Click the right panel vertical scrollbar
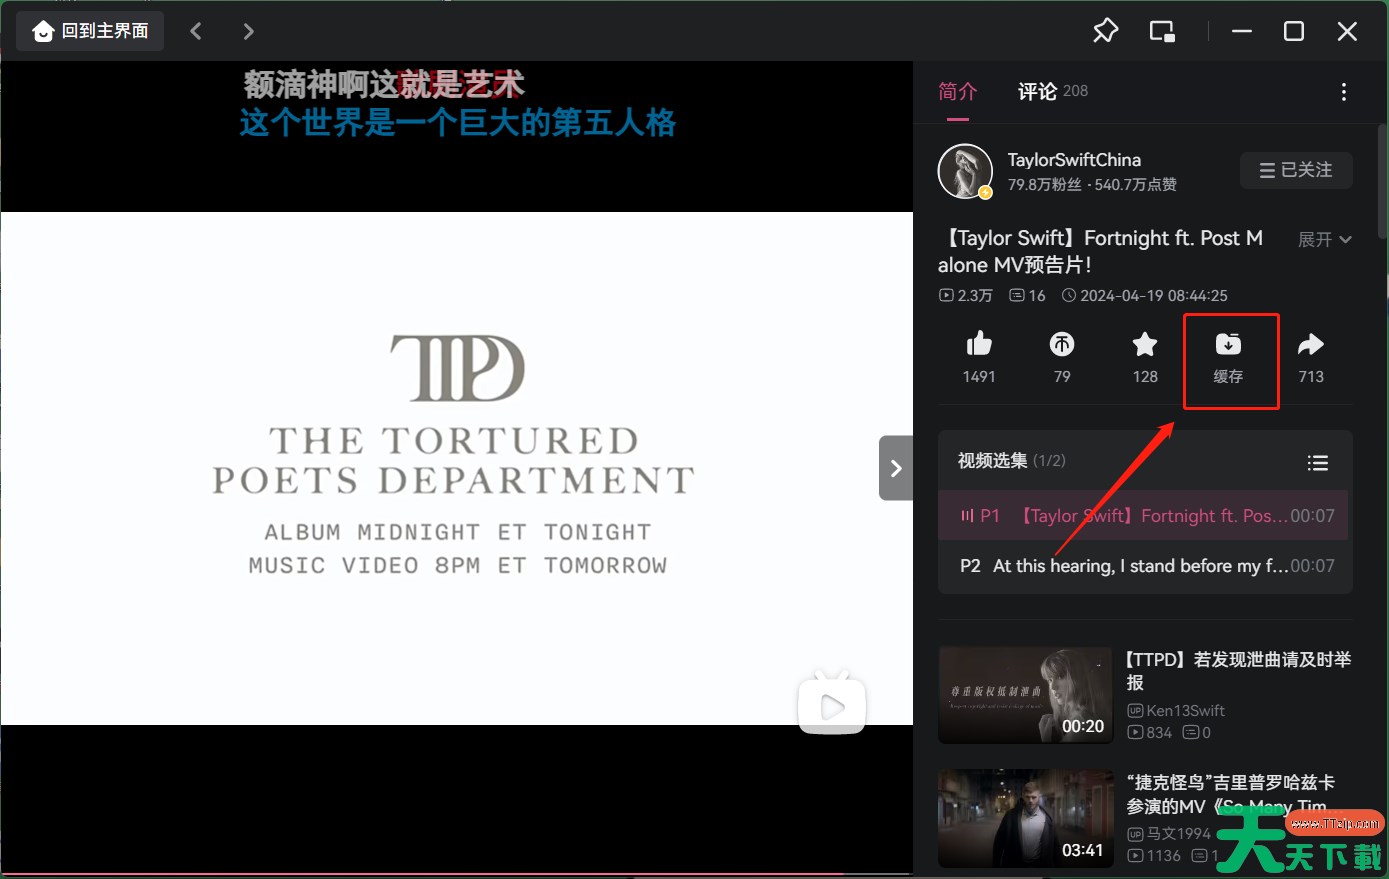Image resolution: width=1389 pixels, height=879 pixels. (x=1382, y=180)
